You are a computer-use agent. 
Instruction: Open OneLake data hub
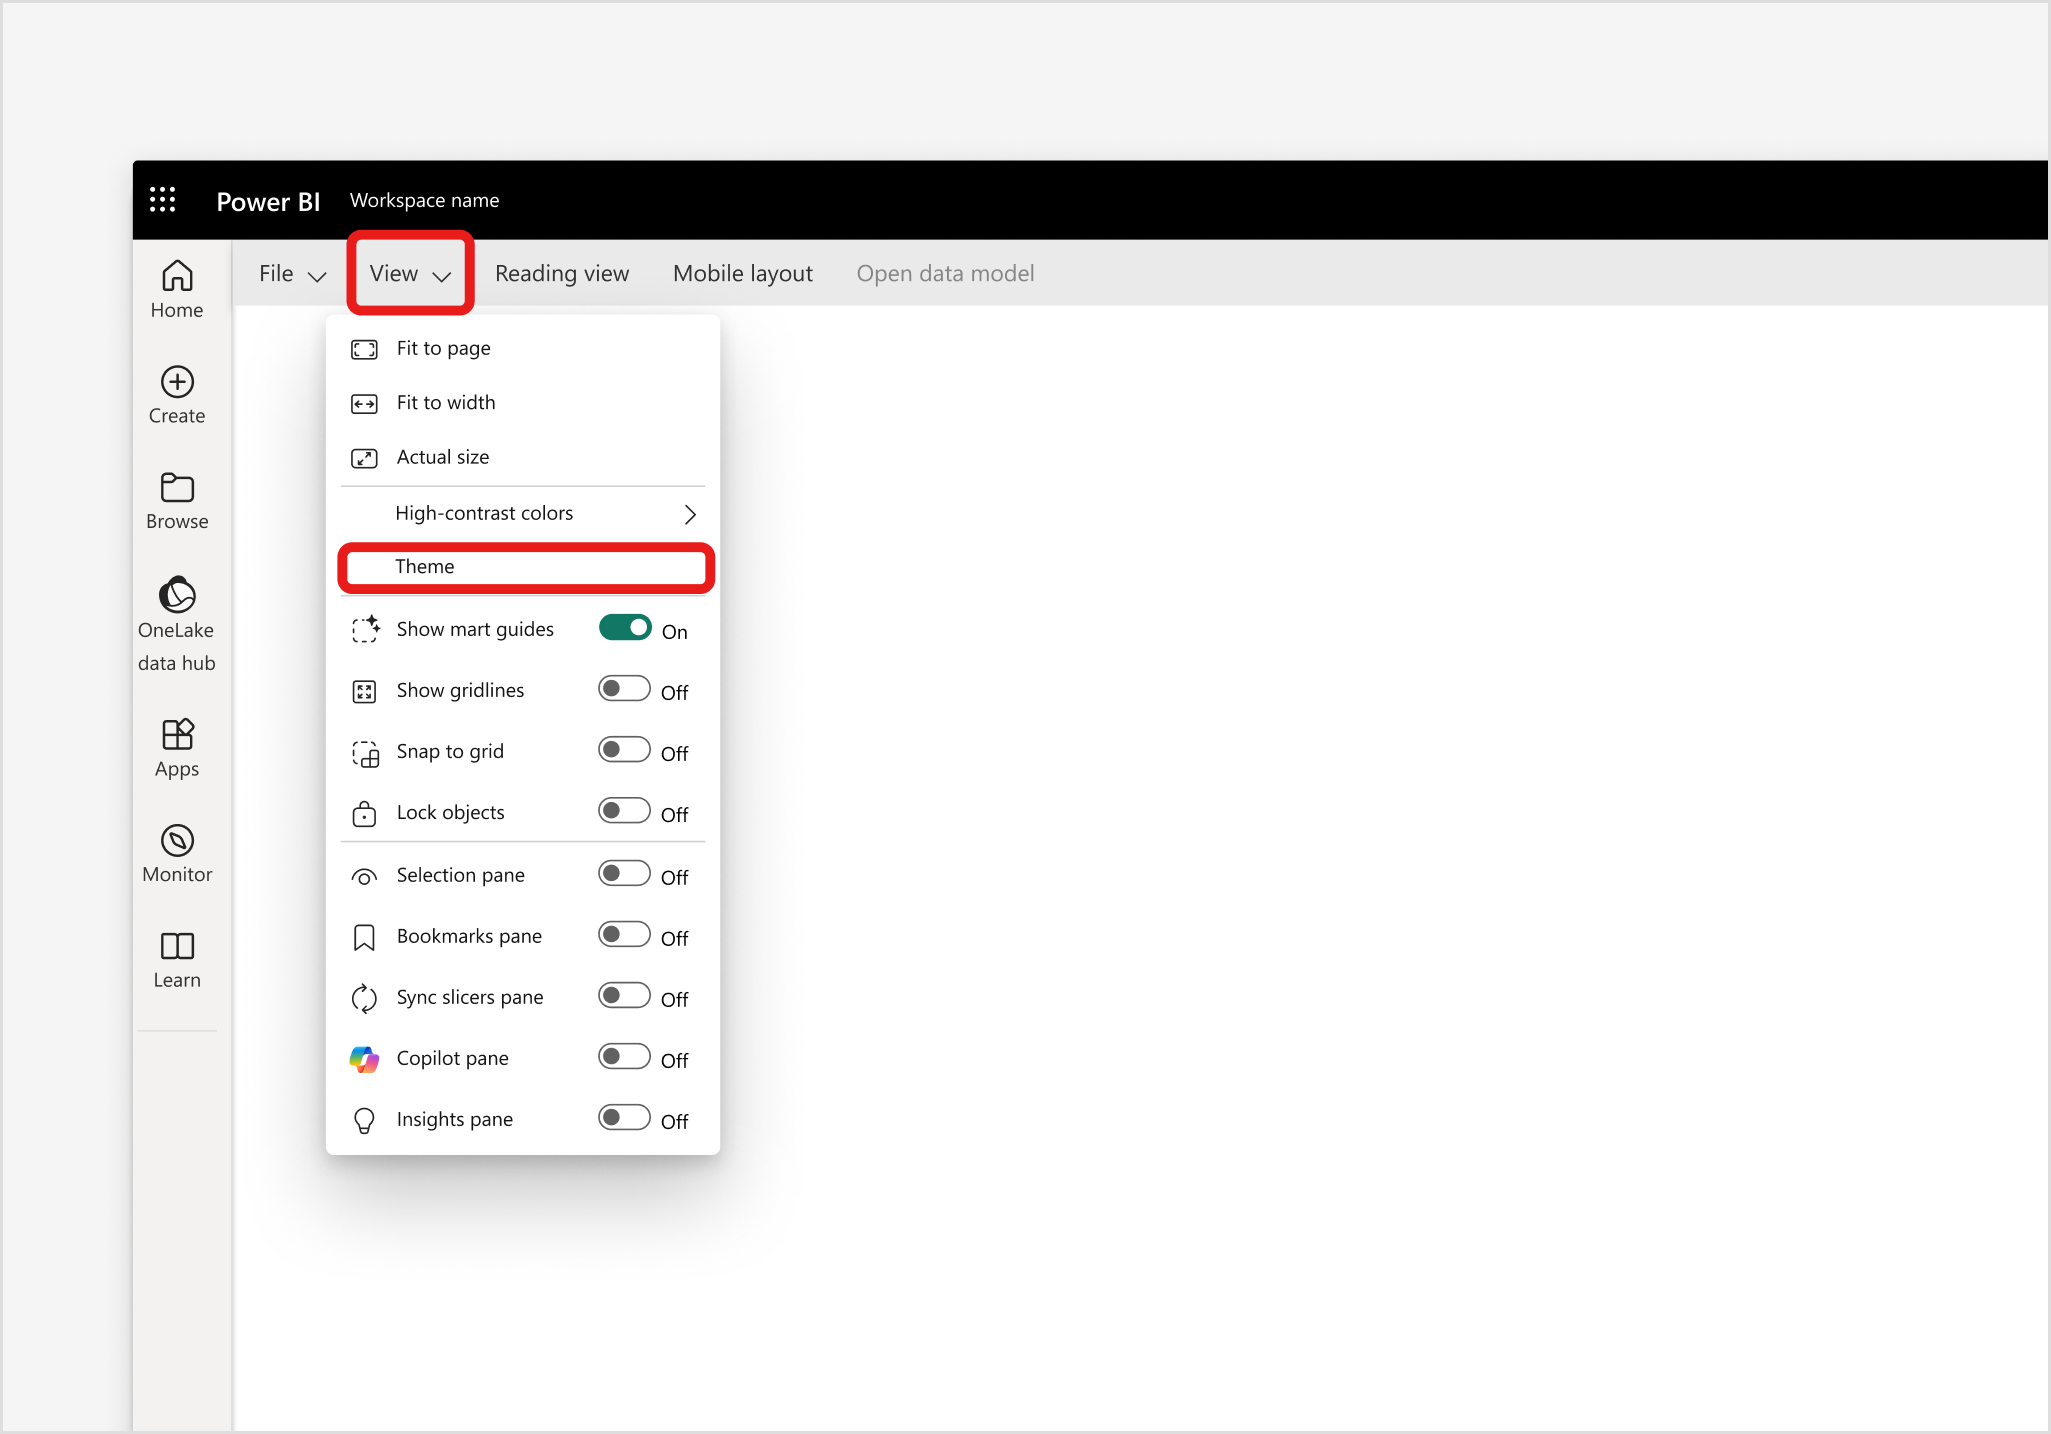[x=177, y=622]
